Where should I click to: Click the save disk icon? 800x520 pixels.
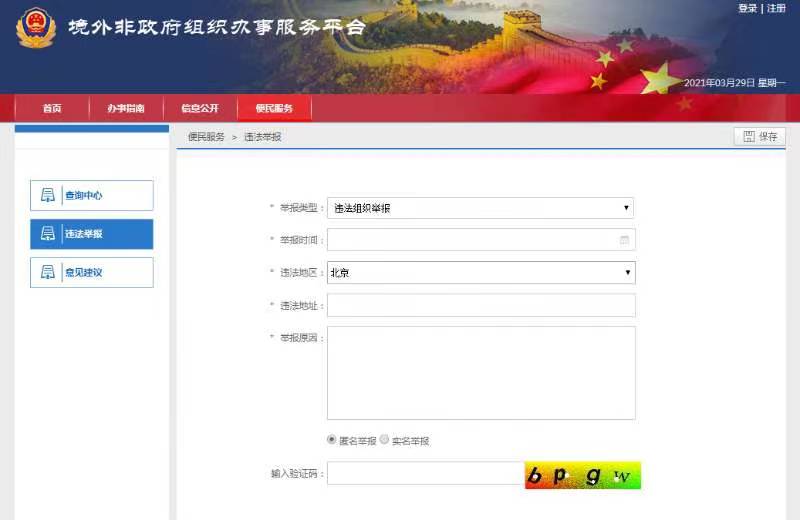tap(746, 136)
